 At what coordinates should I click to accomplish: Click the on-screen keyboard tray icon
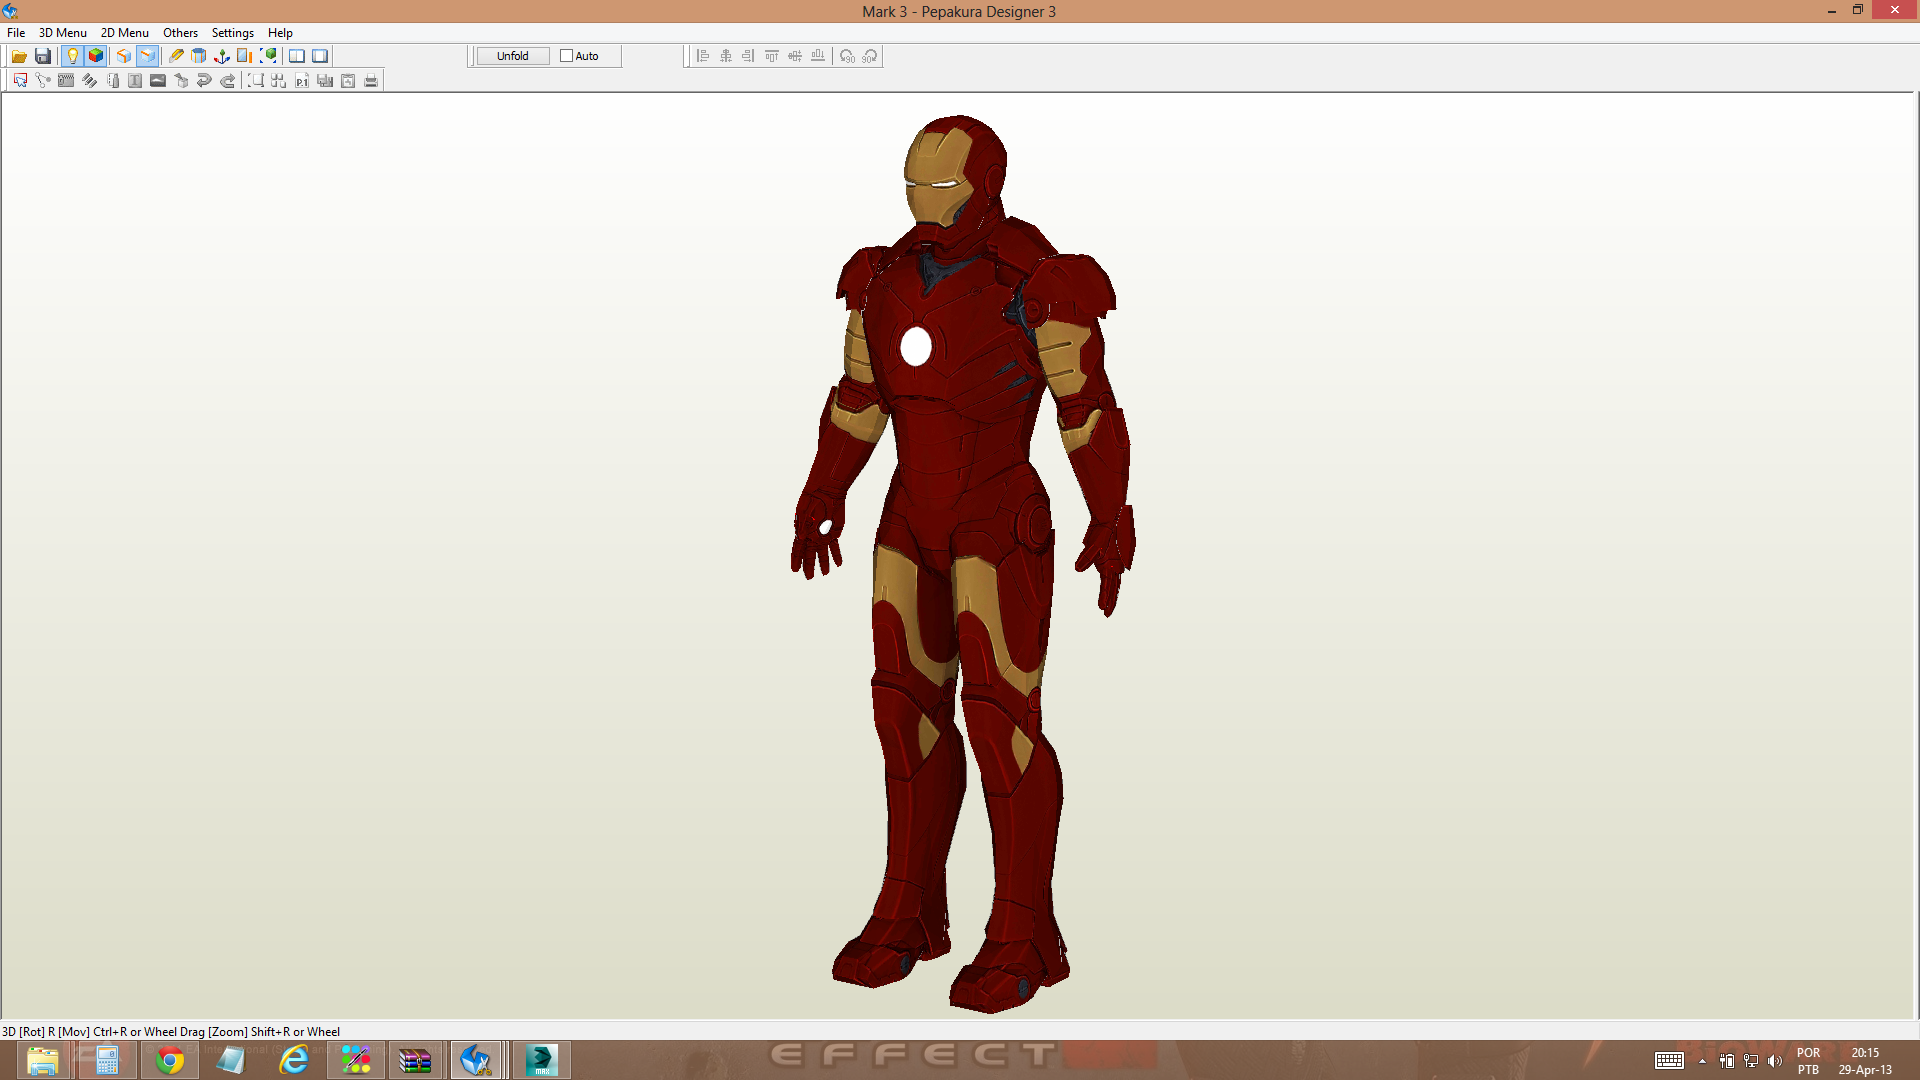coord(1669,1061)
